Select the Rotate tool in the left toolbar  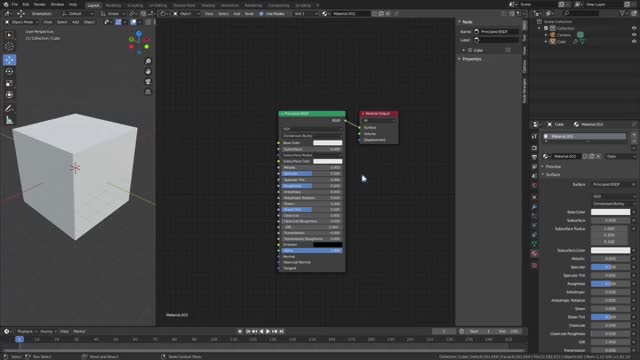pos(9,71)
